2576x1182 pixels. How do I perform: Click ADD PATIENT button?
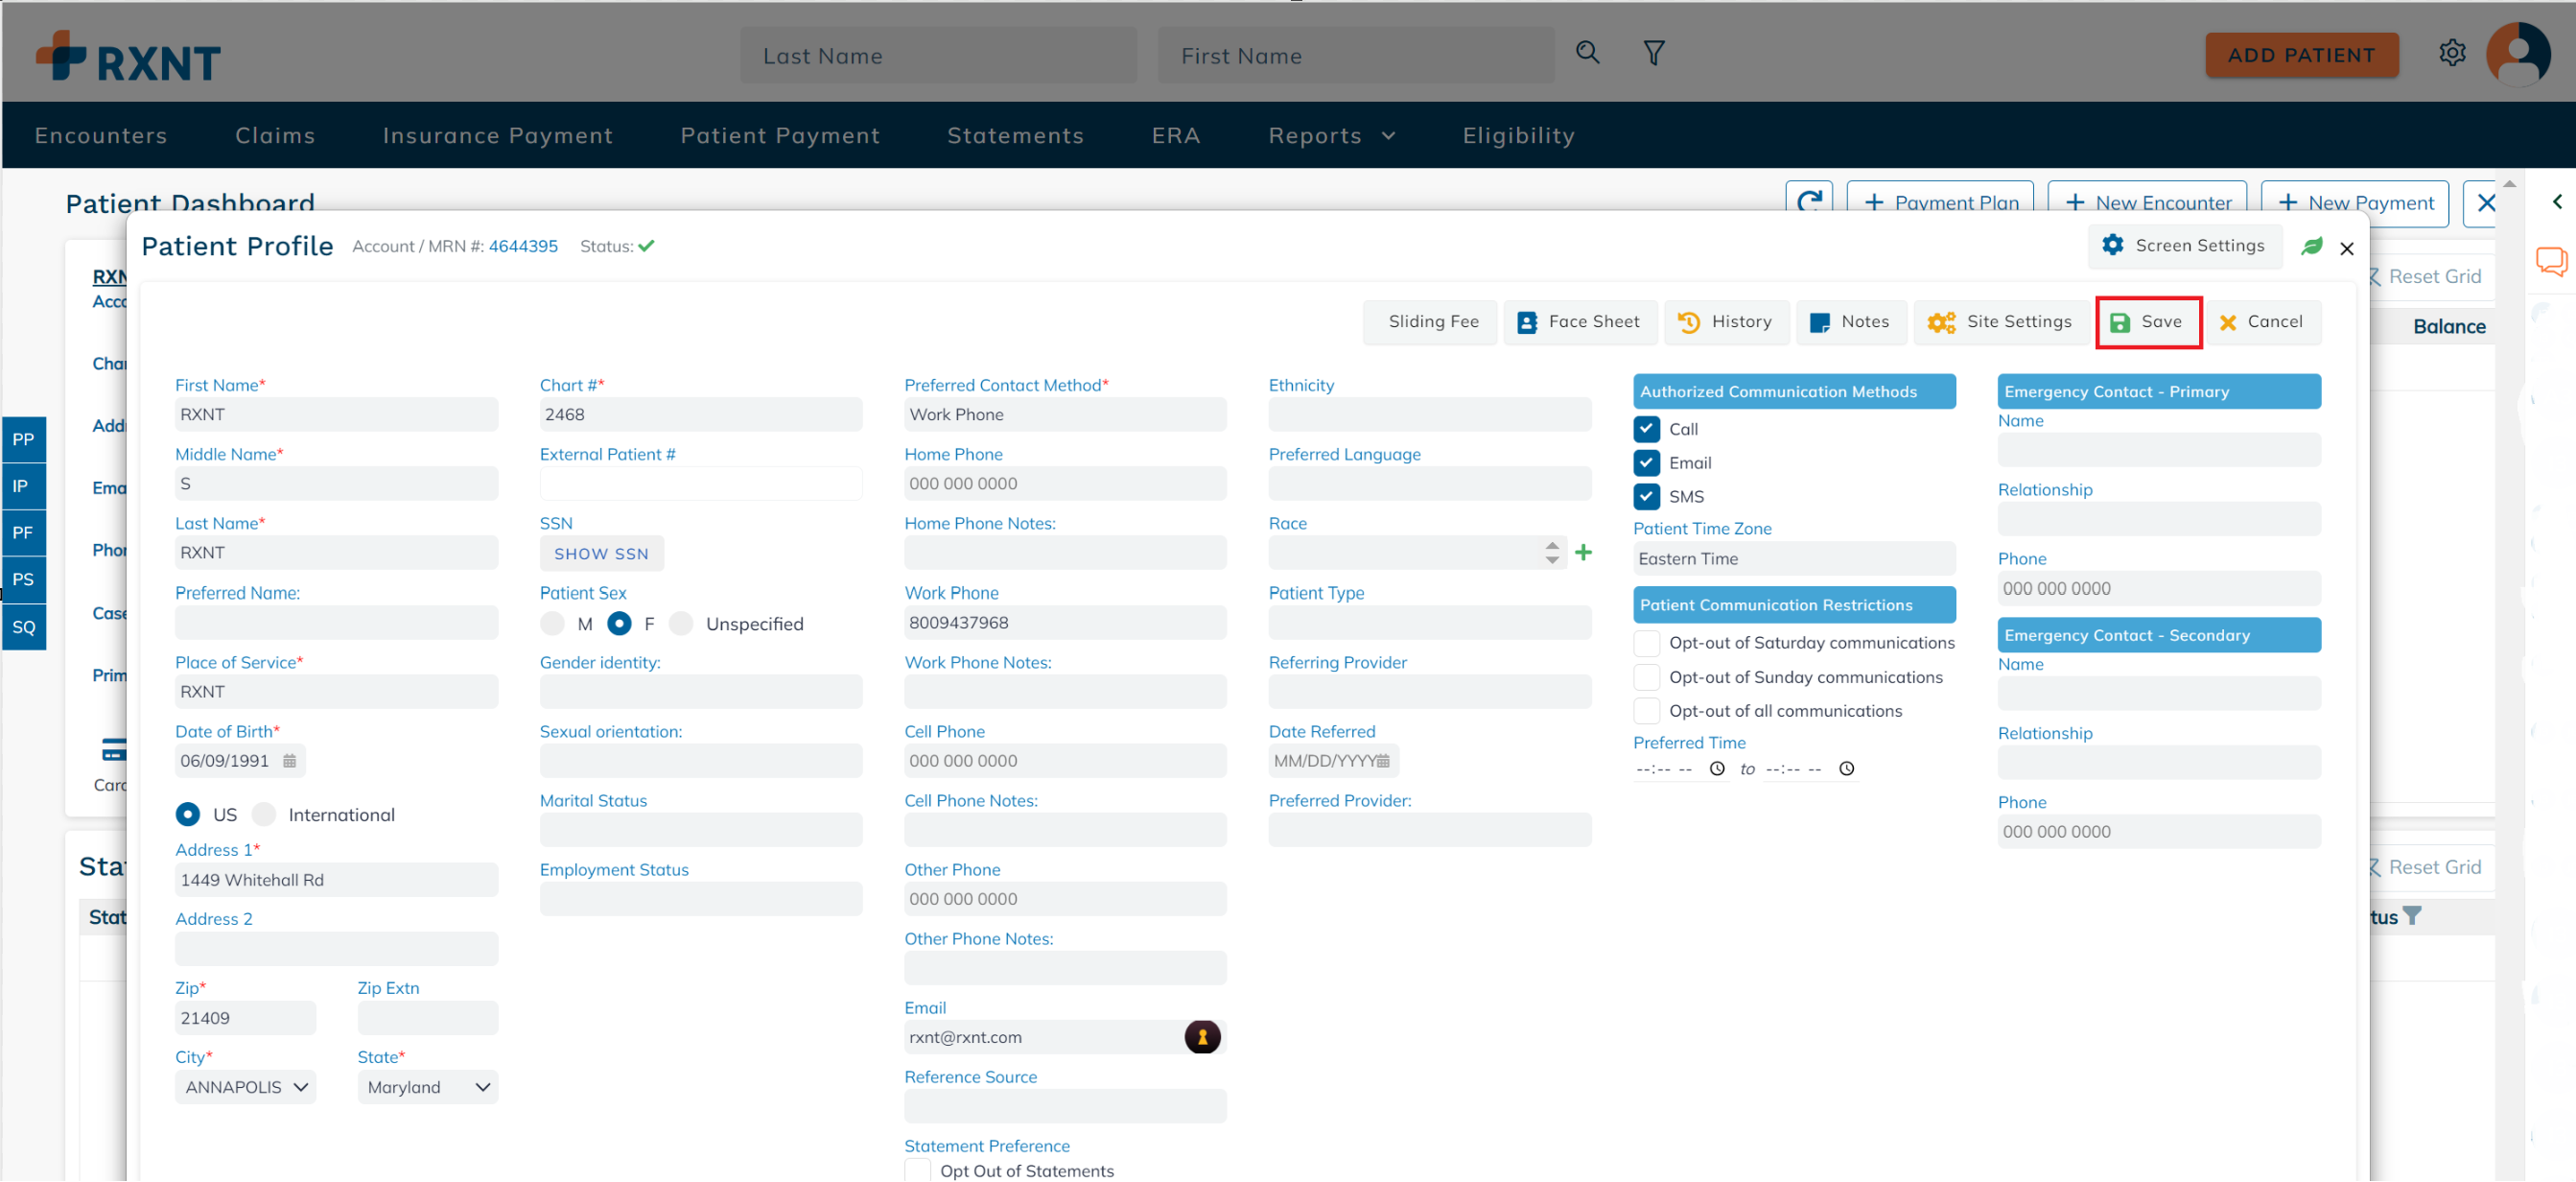pyautogui.click(x=2301, y=55)
